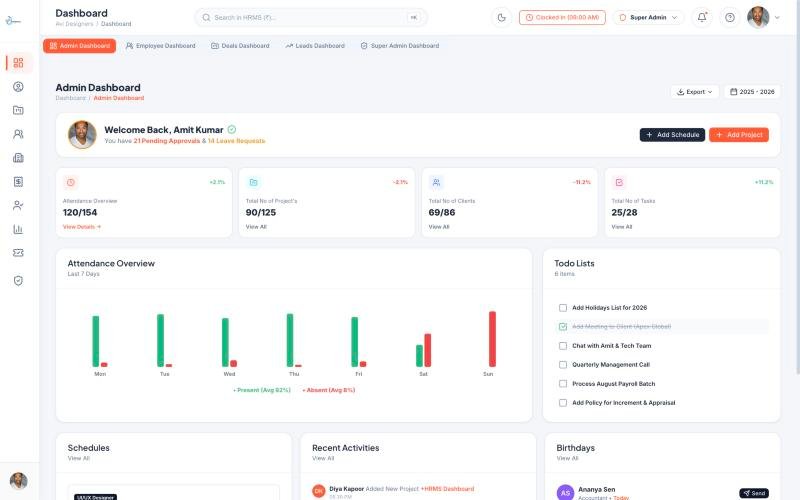Open the dashboard grid icon in sidebar
The width and height of the screenshot is (800, 500).
[18, 63]
